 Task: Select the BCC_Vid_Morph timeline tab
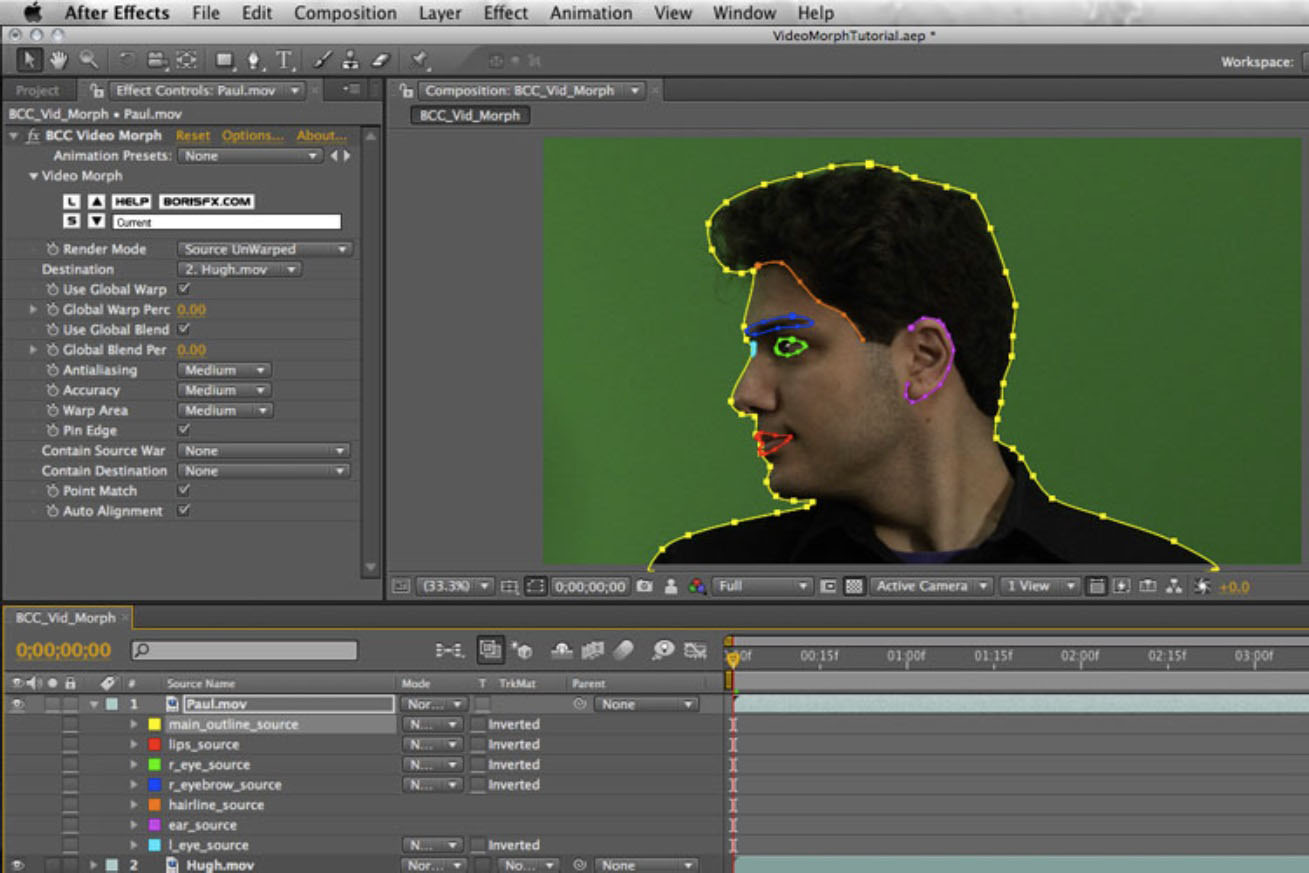tap(66, 618)
